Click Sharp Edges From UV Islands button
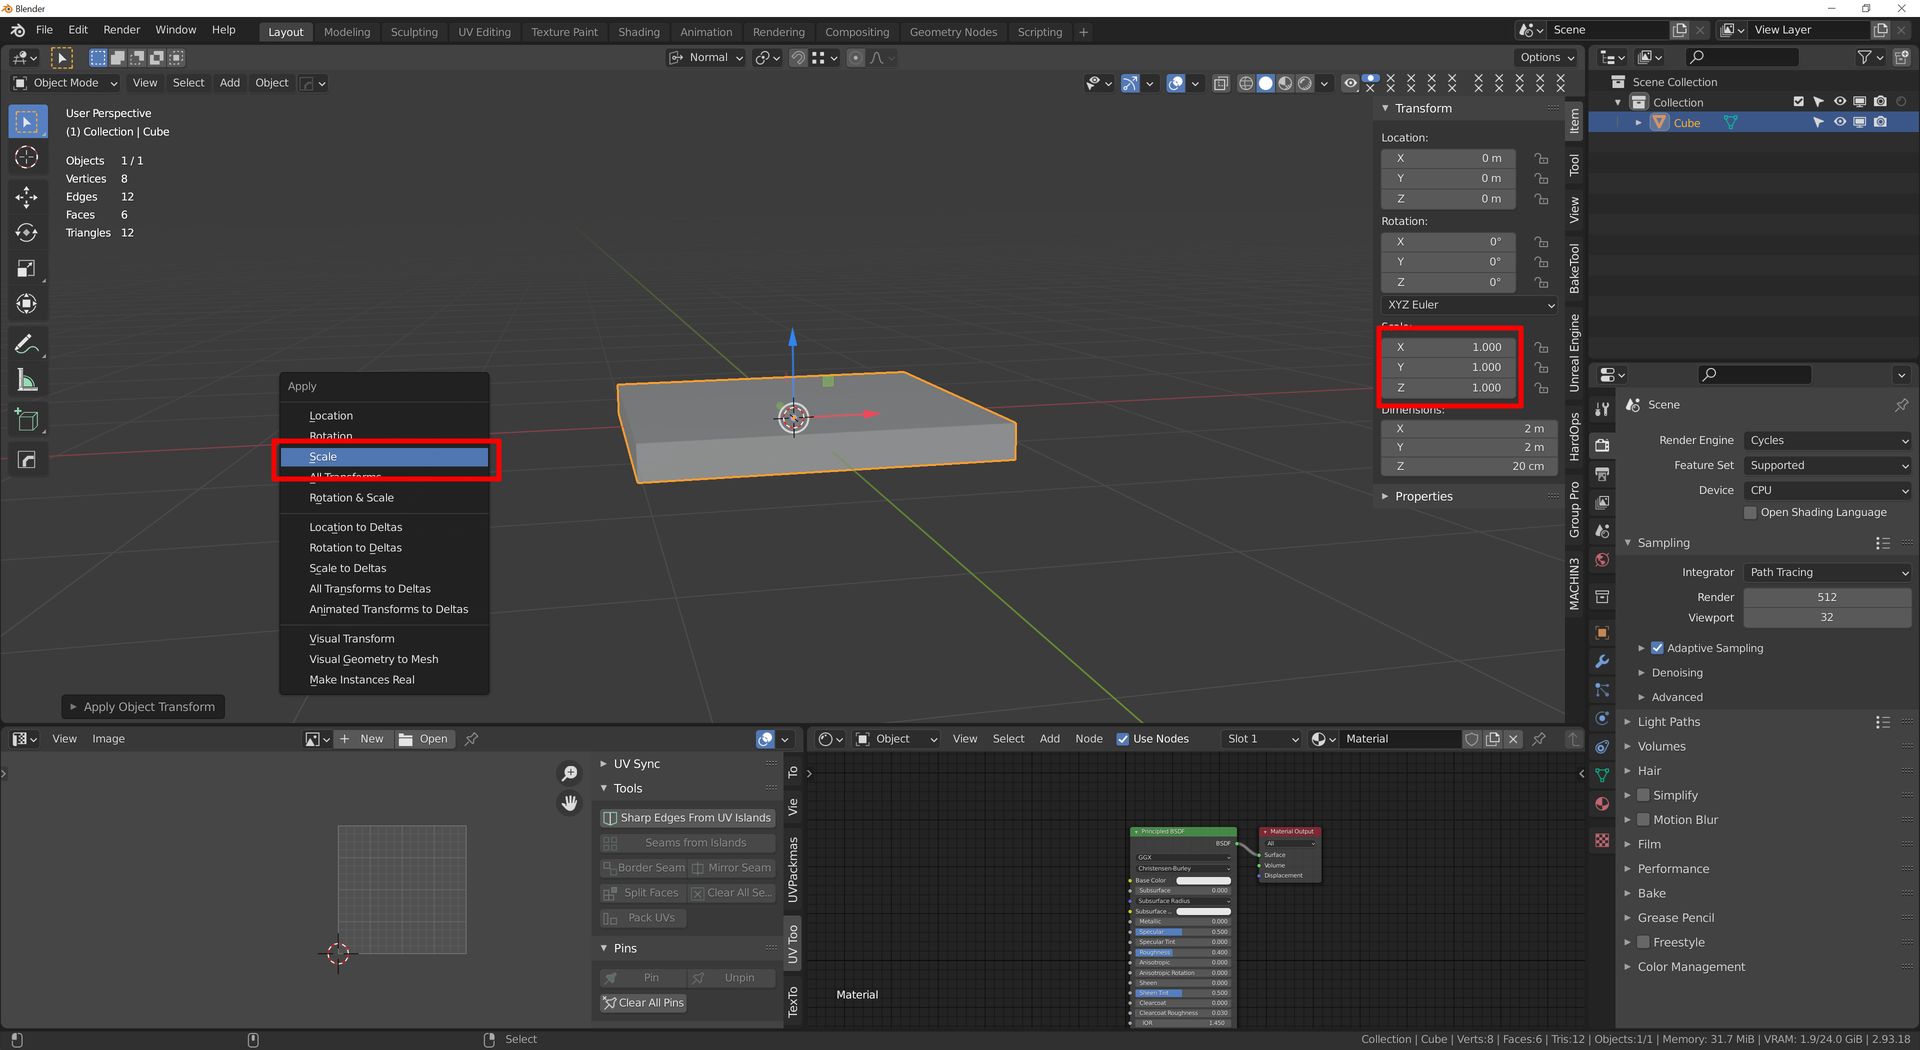The height and width of the screenshot is (1050, 1920). pos(687,818)
